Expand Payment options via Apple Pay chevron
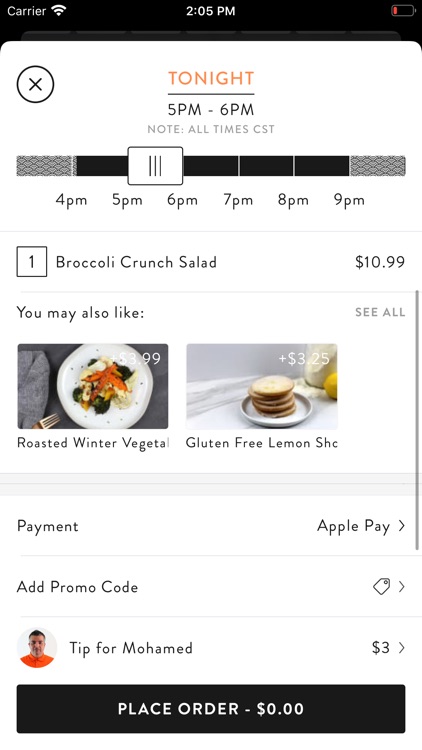This screenshot has width=422, height=750. [x=401, y=526]
